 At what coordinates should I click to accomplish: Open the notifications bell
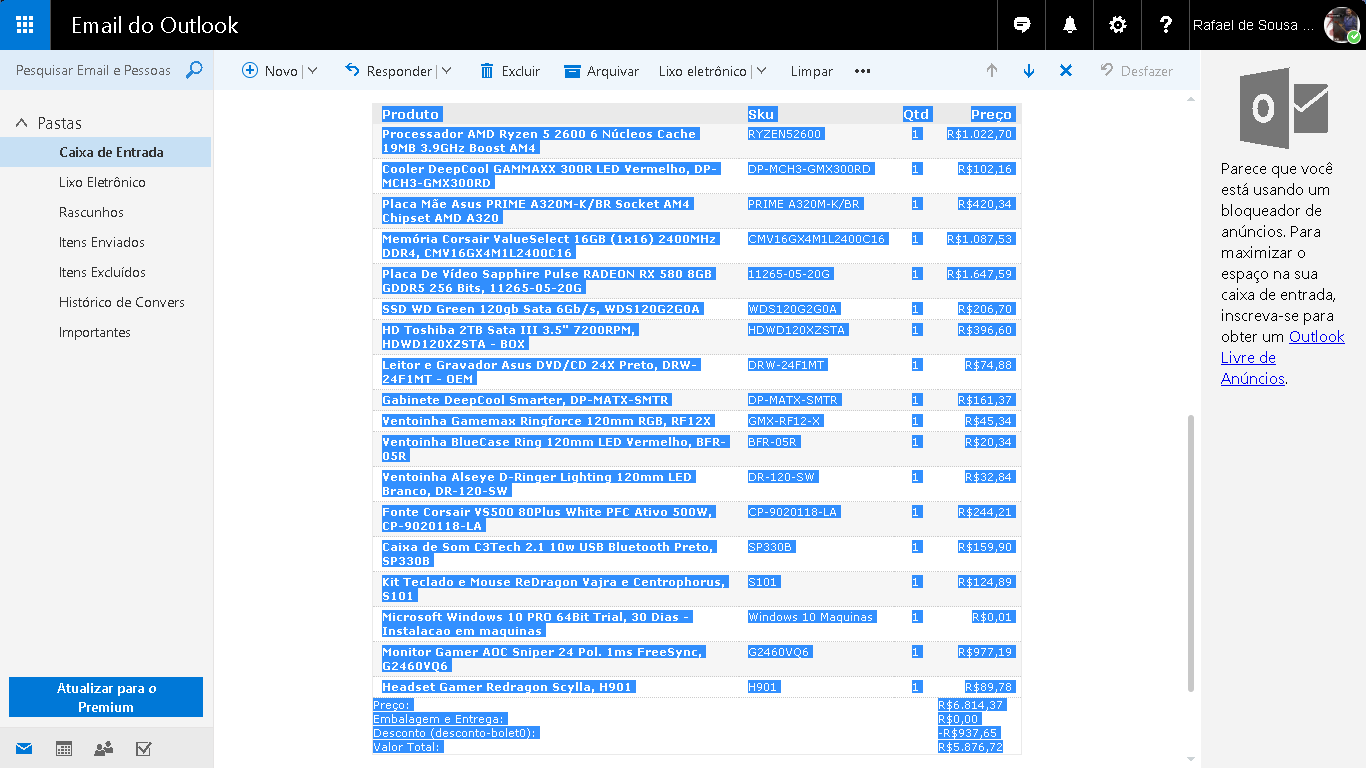point(1070,25)
